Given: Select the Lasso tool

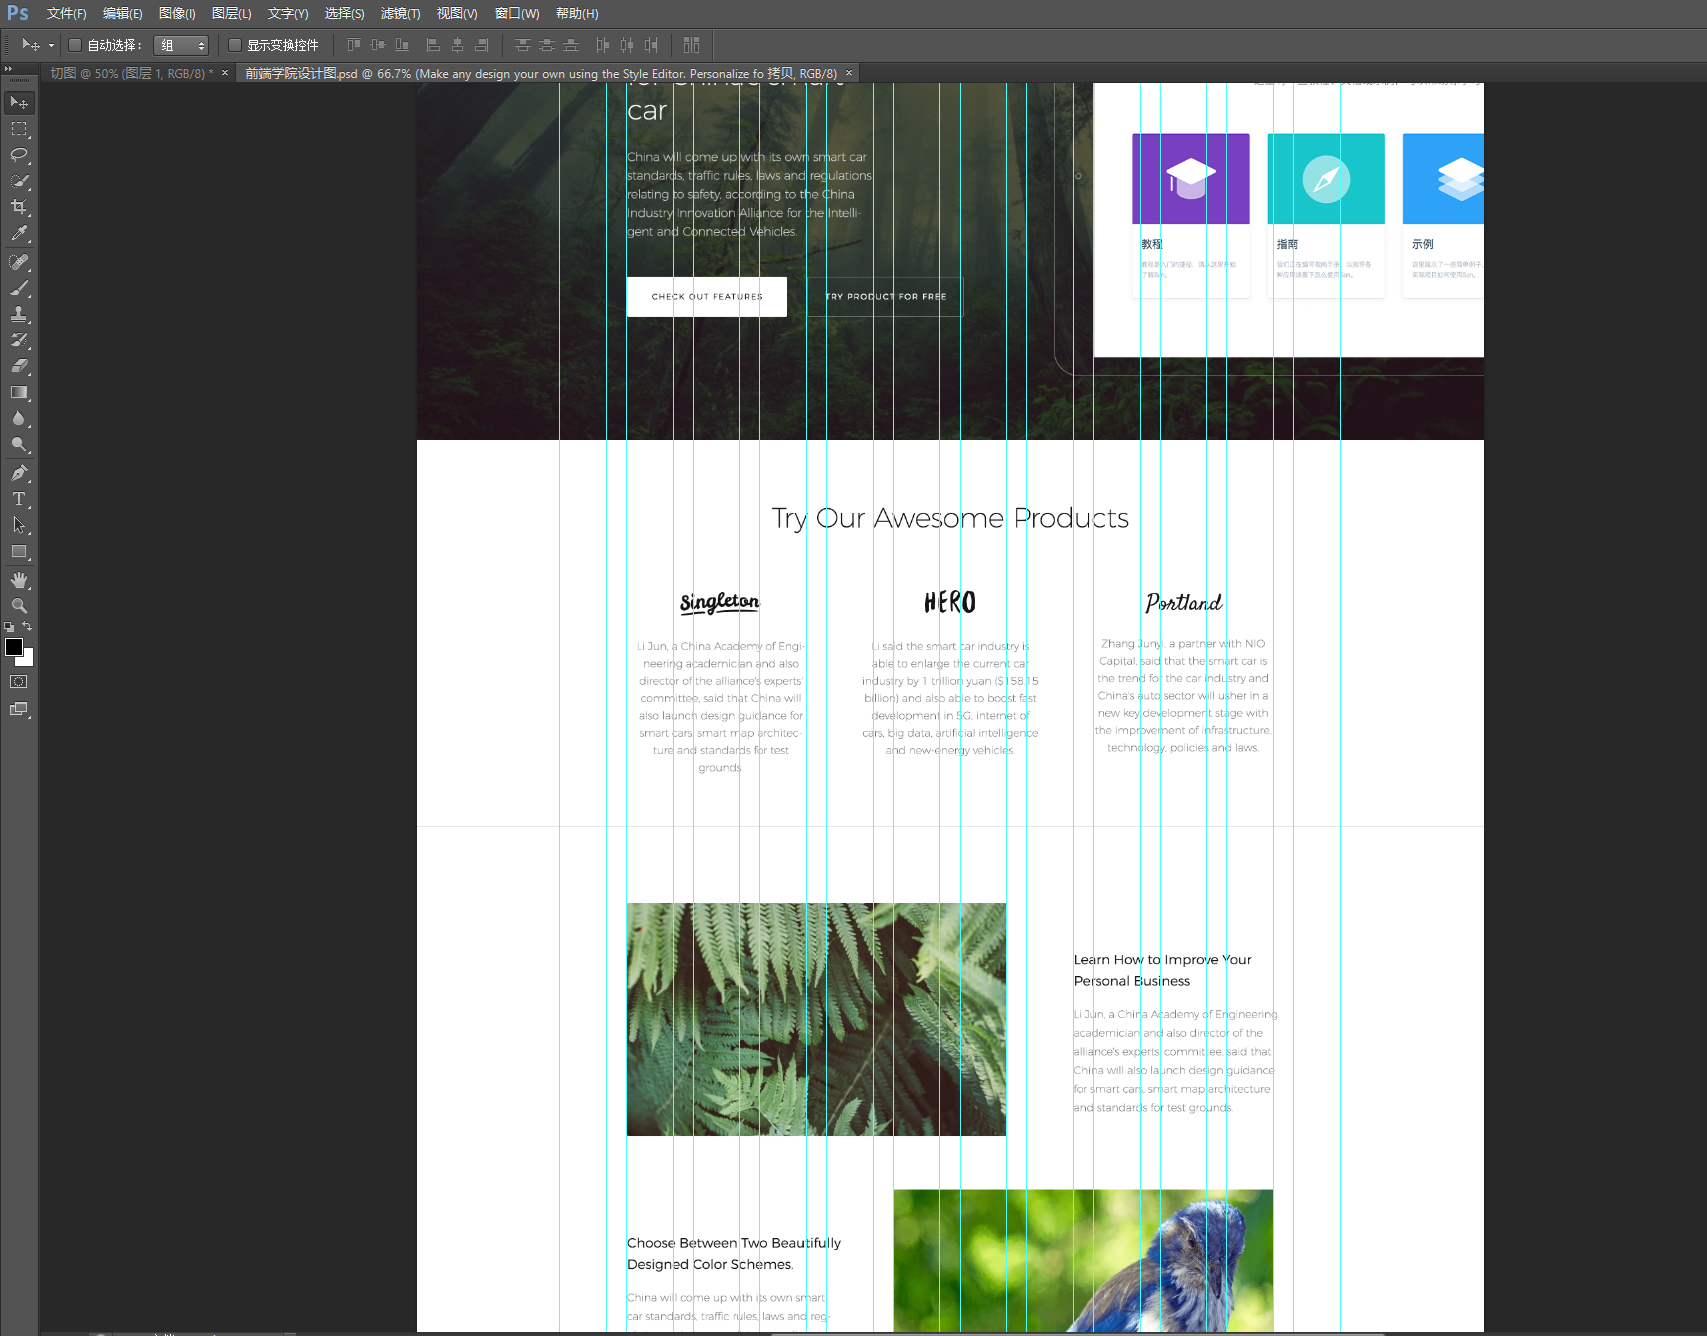Looking at the screenshot, I should point(19,155).
